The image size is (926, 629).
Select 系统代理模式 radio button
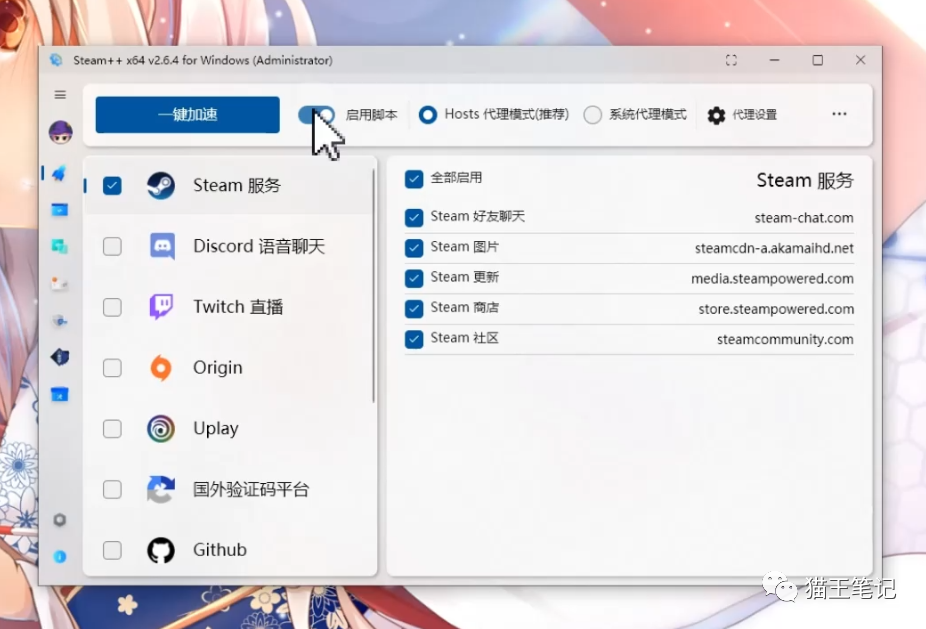pyautogui.click(x=592, y=115)
